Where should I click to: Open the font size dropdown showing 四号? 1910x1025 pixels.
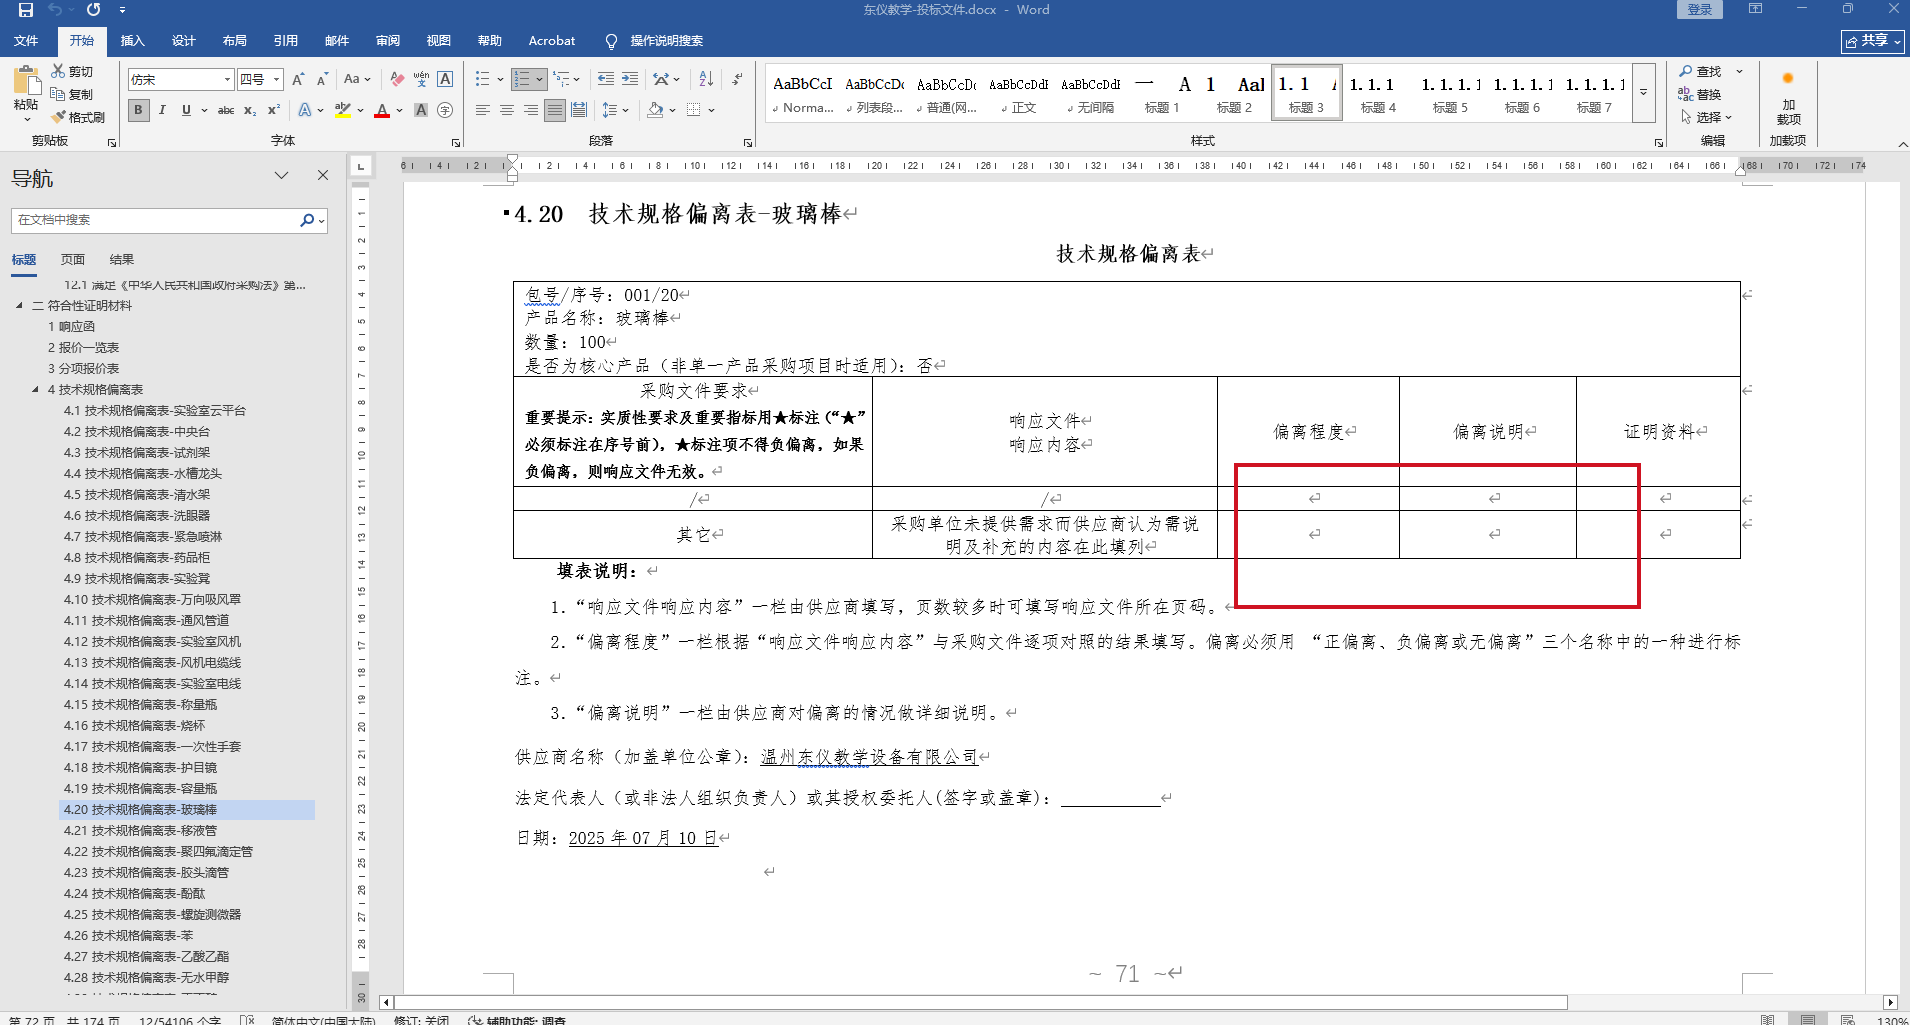coord(277,79)
